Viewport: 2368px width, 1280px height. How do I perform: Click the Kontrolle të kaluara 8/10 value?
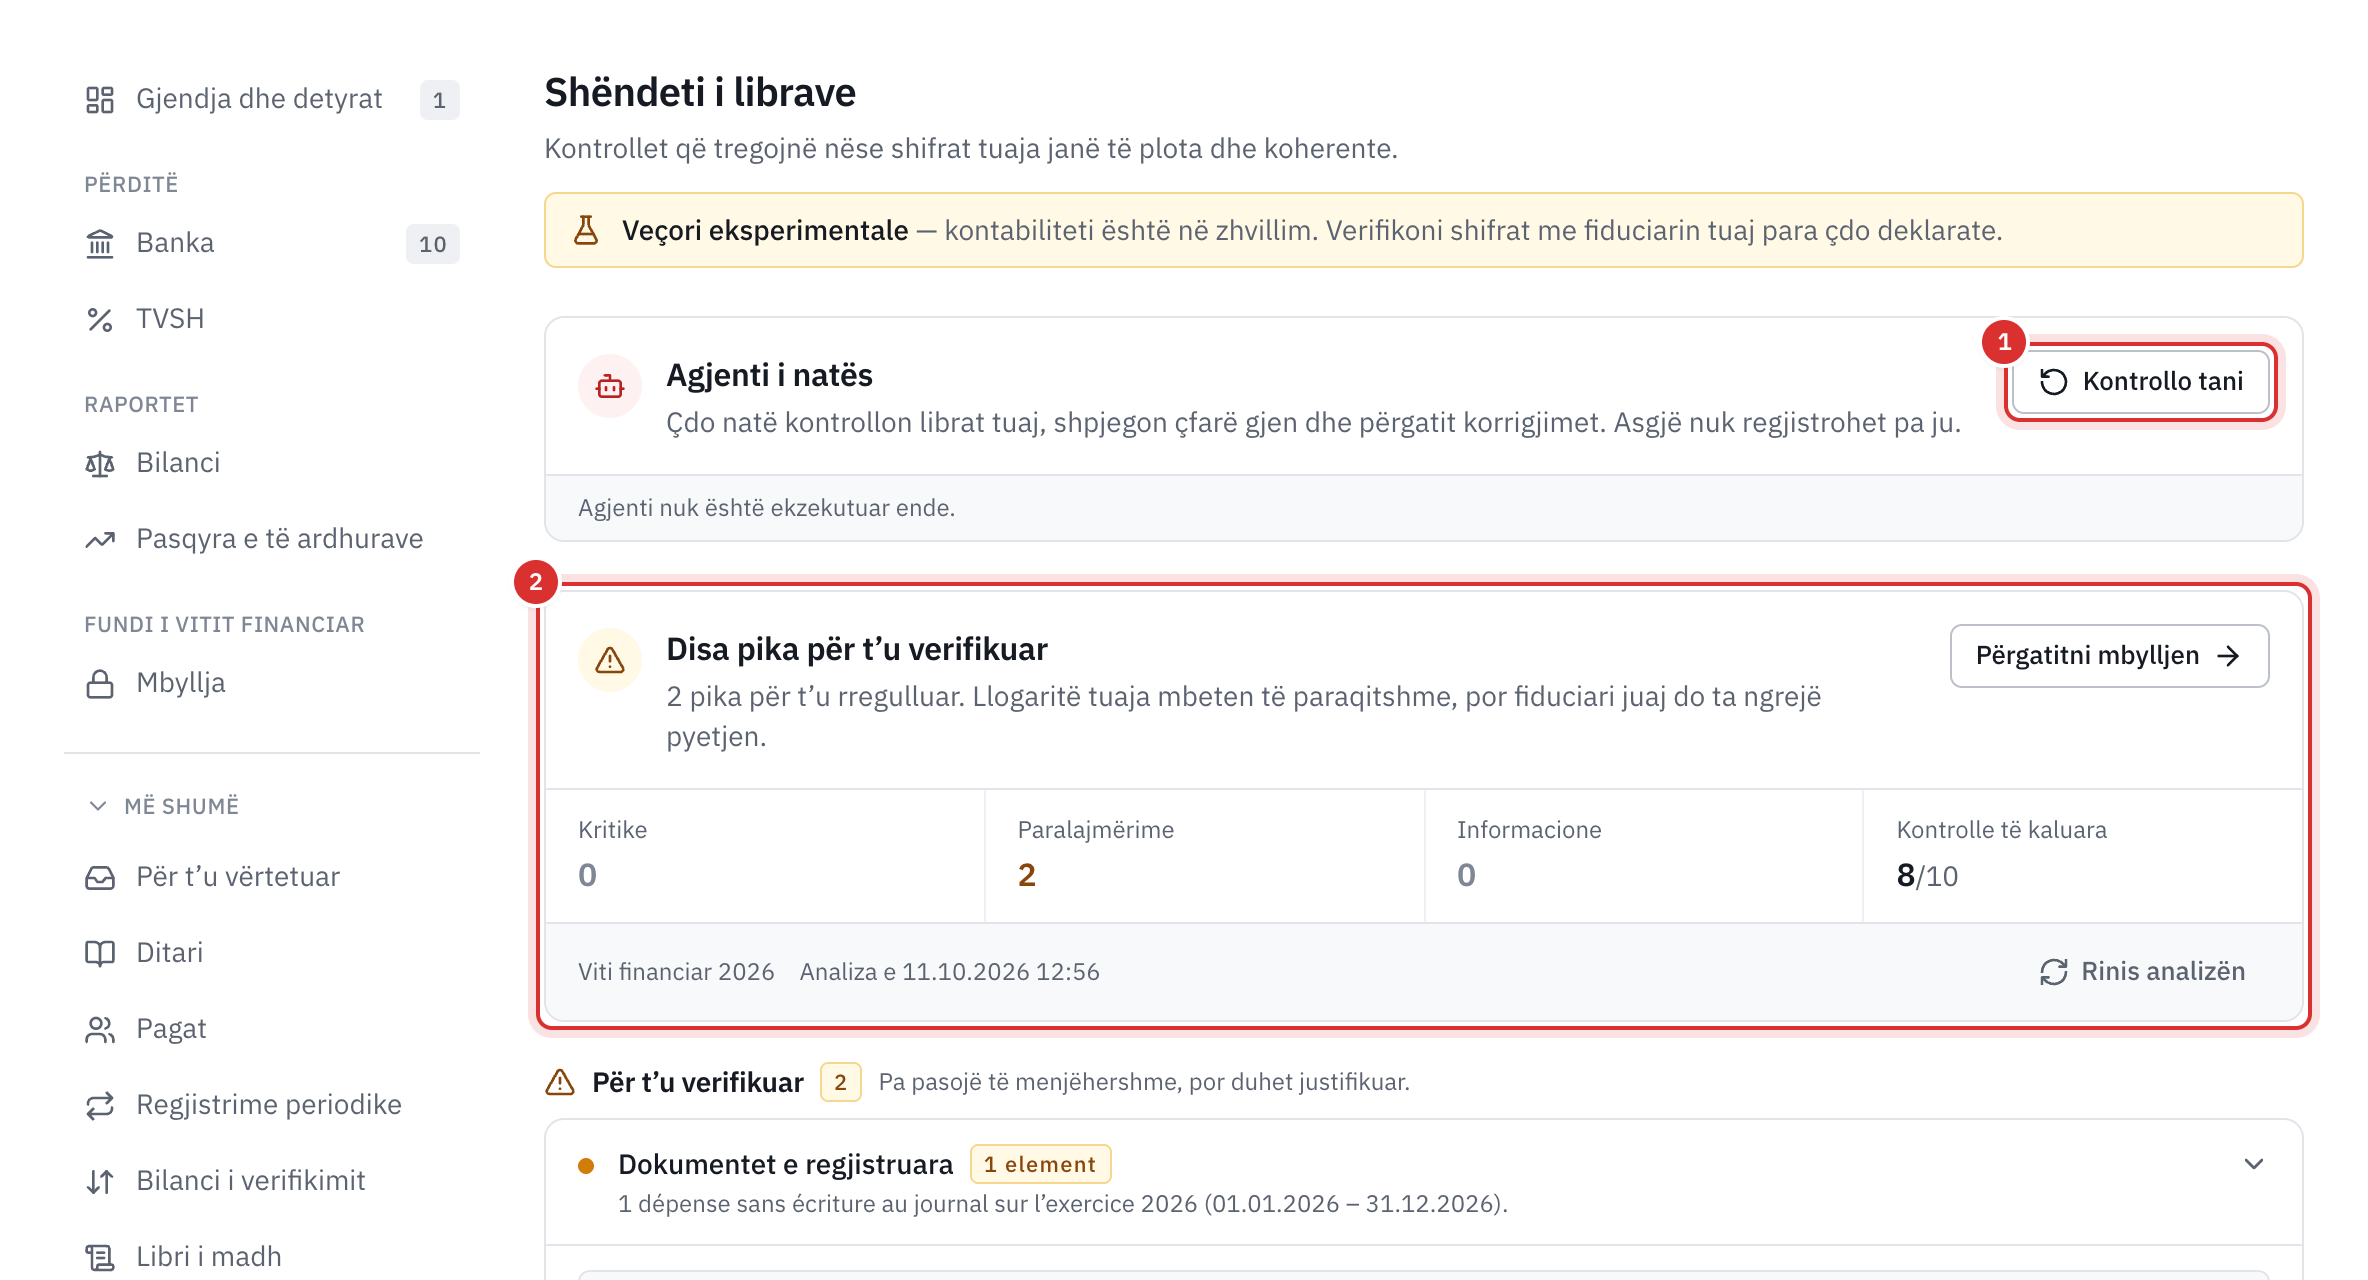[1927, 876]
